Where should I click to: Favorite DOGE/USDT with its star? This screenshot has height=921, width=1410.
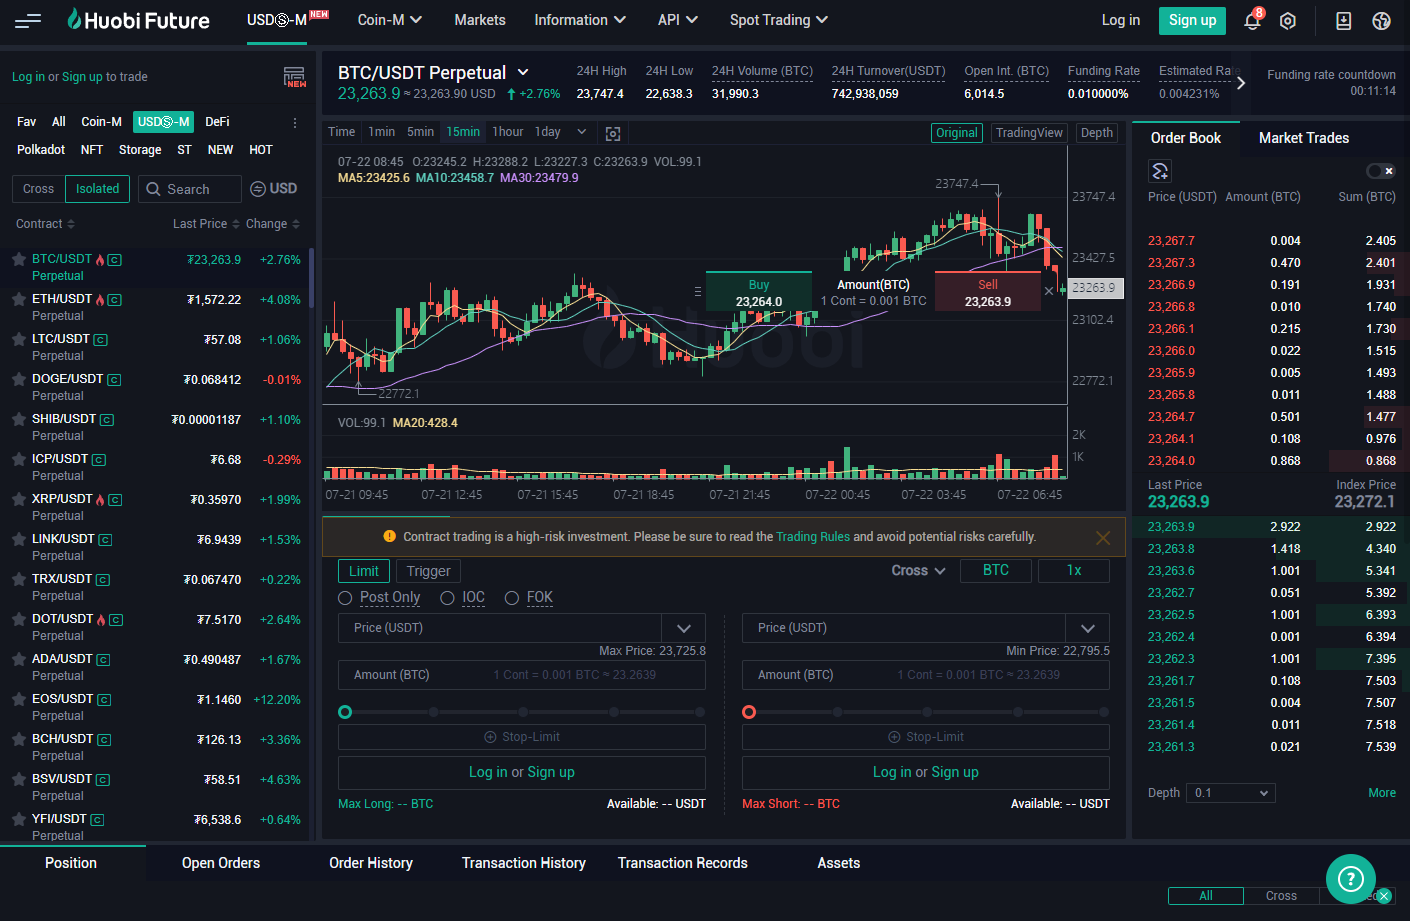point(19,379)
